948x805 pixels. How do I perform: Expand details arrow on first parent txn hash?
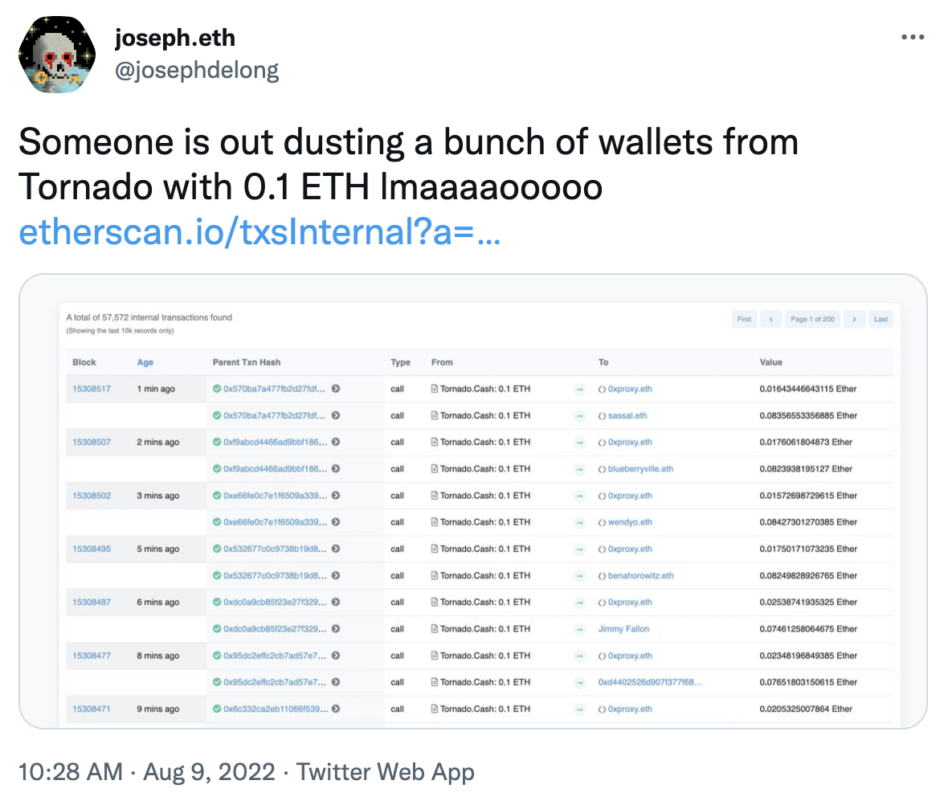coord(336,388)
